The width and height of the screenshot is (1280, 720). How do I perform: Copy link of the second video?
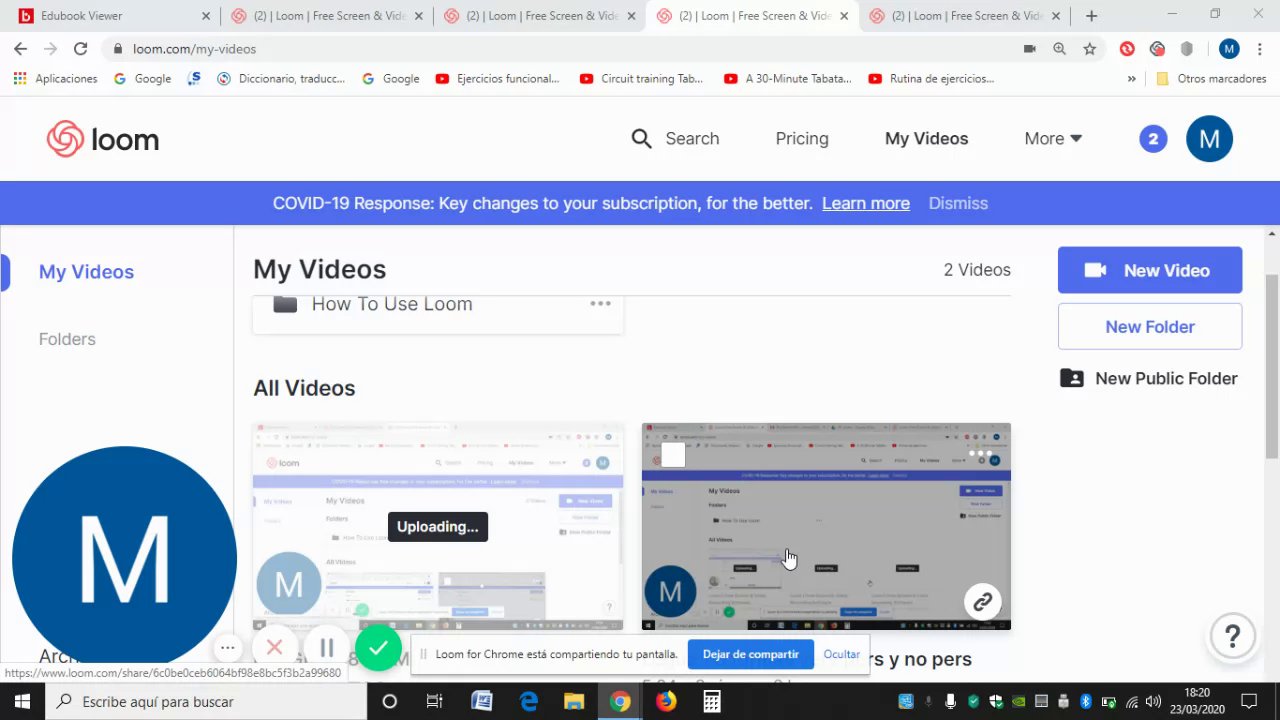[983, 602]
